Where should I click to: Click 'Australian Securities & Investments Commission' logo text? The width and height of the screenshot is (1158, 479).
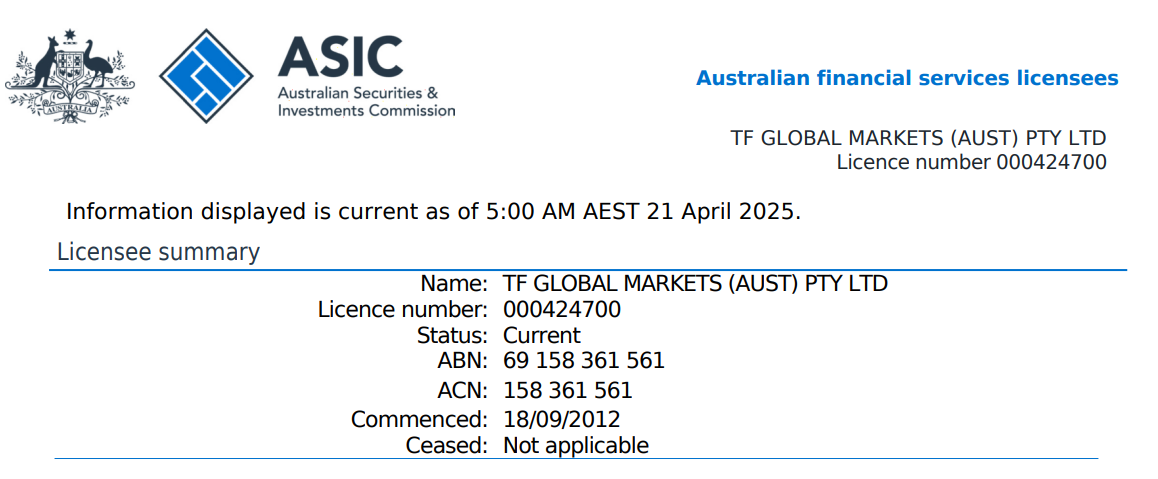coord(366,102)
